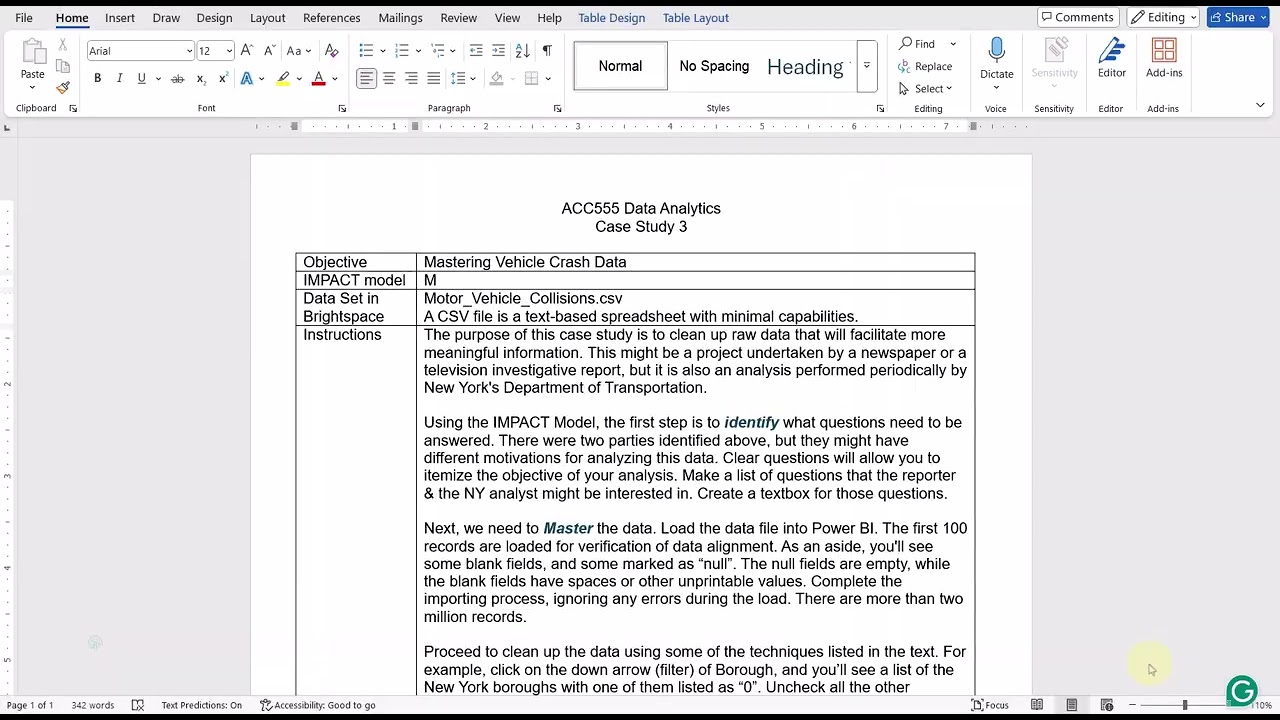This screenshot has width=1280, height=720.
Task: Click the Dictate microphone icon
Action: tap(996, 51)
